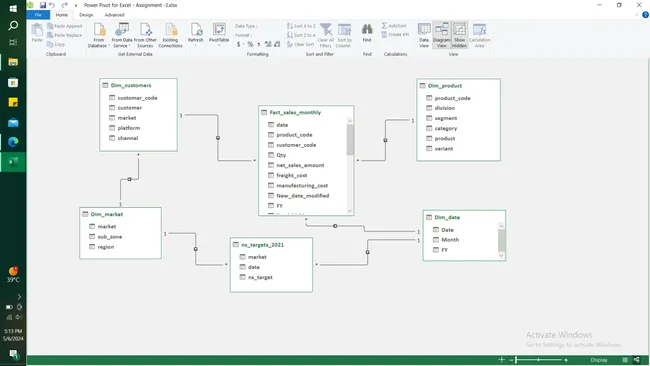Open the Find binoculars tool
The image size is (650, 366).
tap(367, 33)
